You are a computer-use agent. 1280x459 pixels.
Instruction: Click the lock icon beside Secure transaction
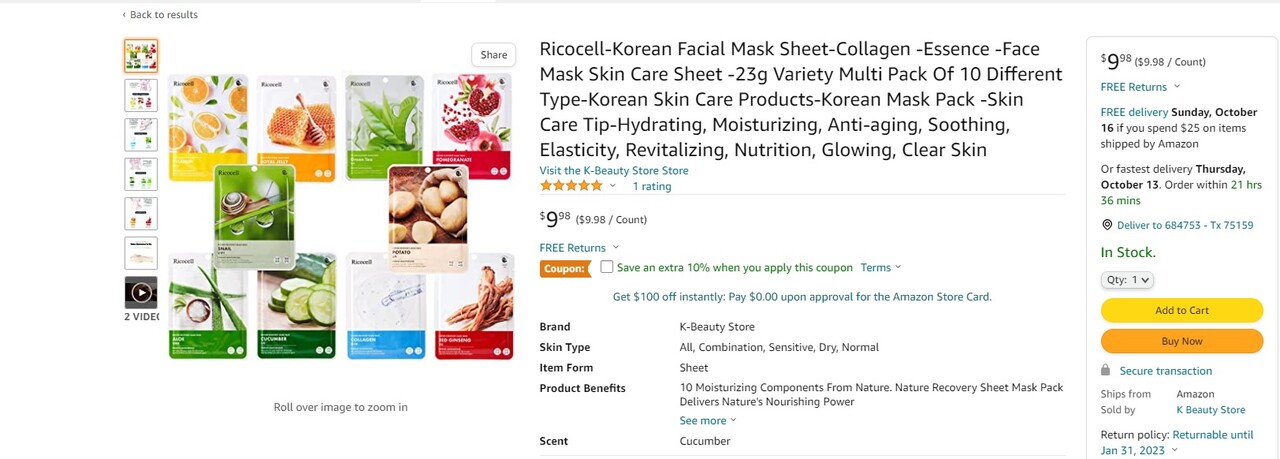click(1106, 370)
